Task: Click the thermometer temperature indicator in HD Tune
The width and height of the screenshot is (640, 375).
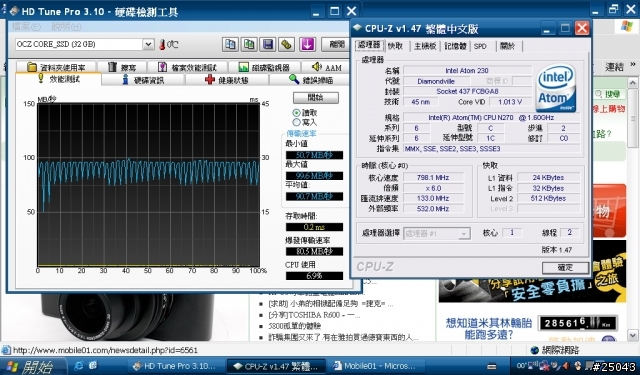Action: [162, 44]
